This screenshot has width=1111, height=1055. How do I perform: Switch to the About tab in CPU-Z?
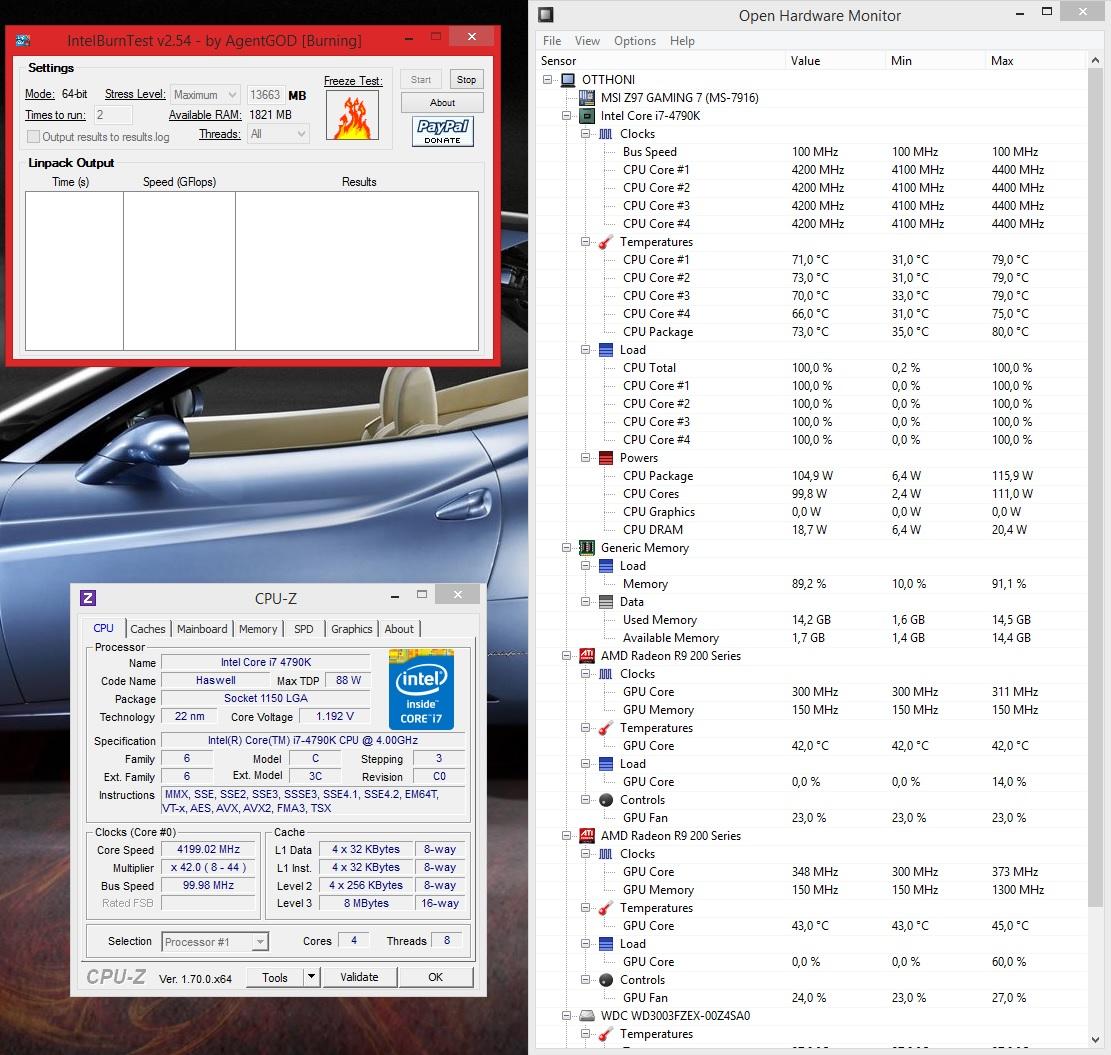coord(399,629)
